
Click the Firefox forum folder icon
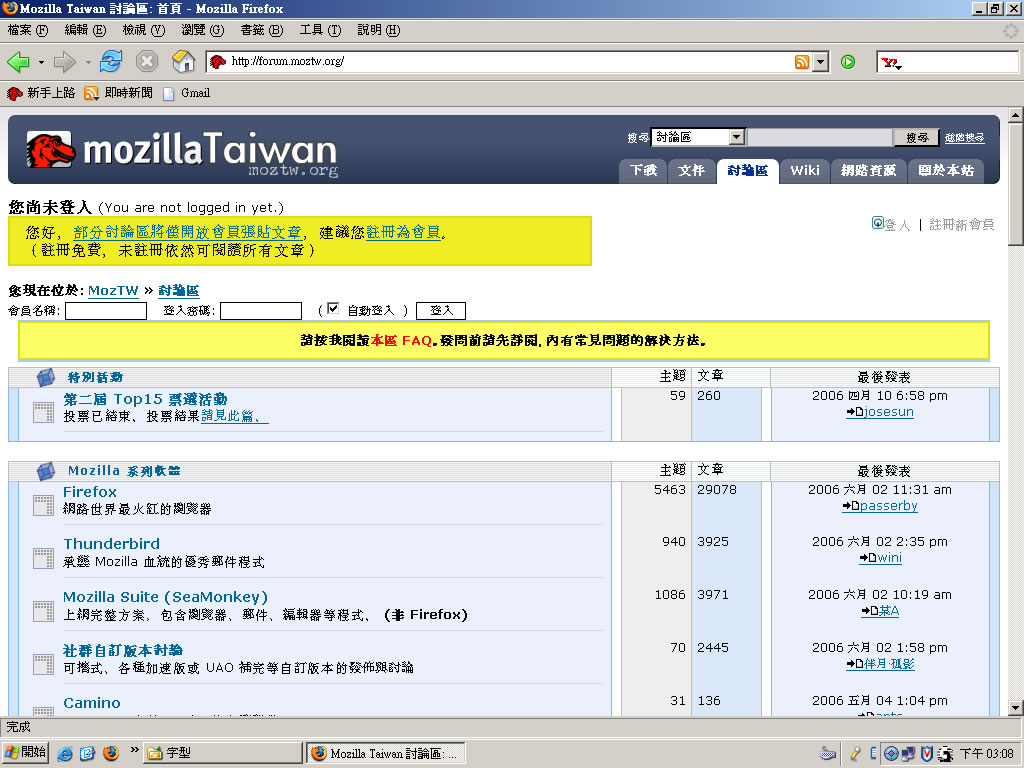pos(43,505)
